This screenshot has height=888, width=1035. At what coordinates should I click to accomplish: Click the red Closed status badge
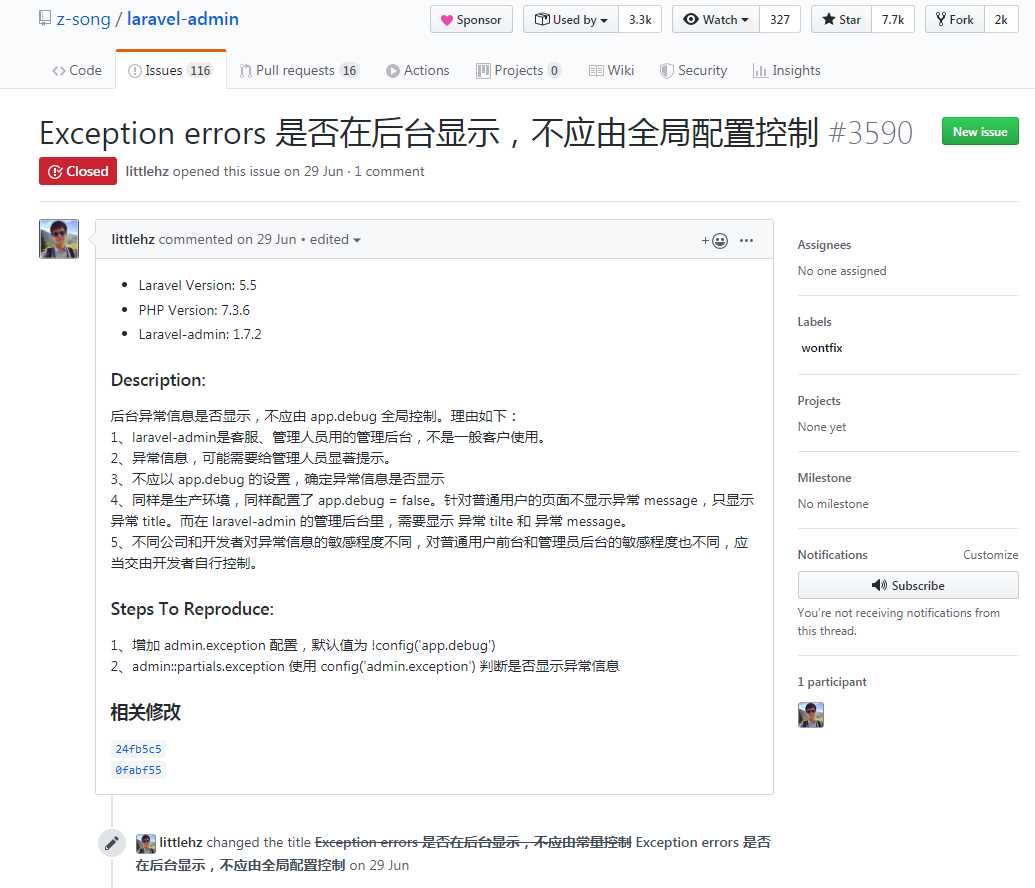point(78,171)
